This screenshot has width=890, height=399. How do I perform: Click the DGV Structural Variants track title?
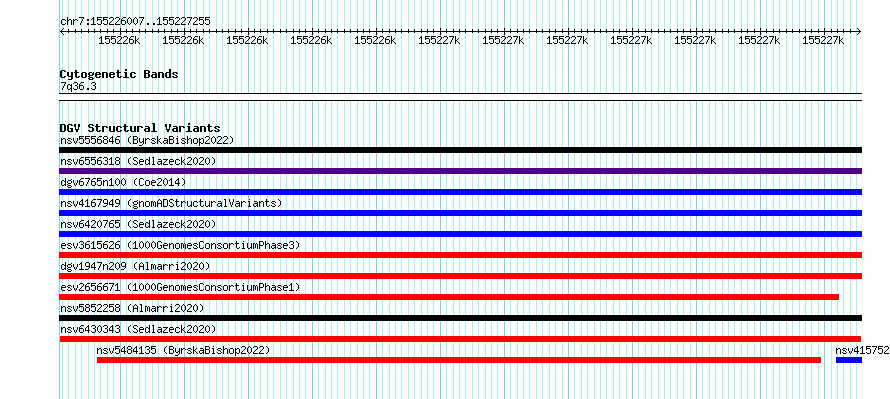click(x=140, y=128)
